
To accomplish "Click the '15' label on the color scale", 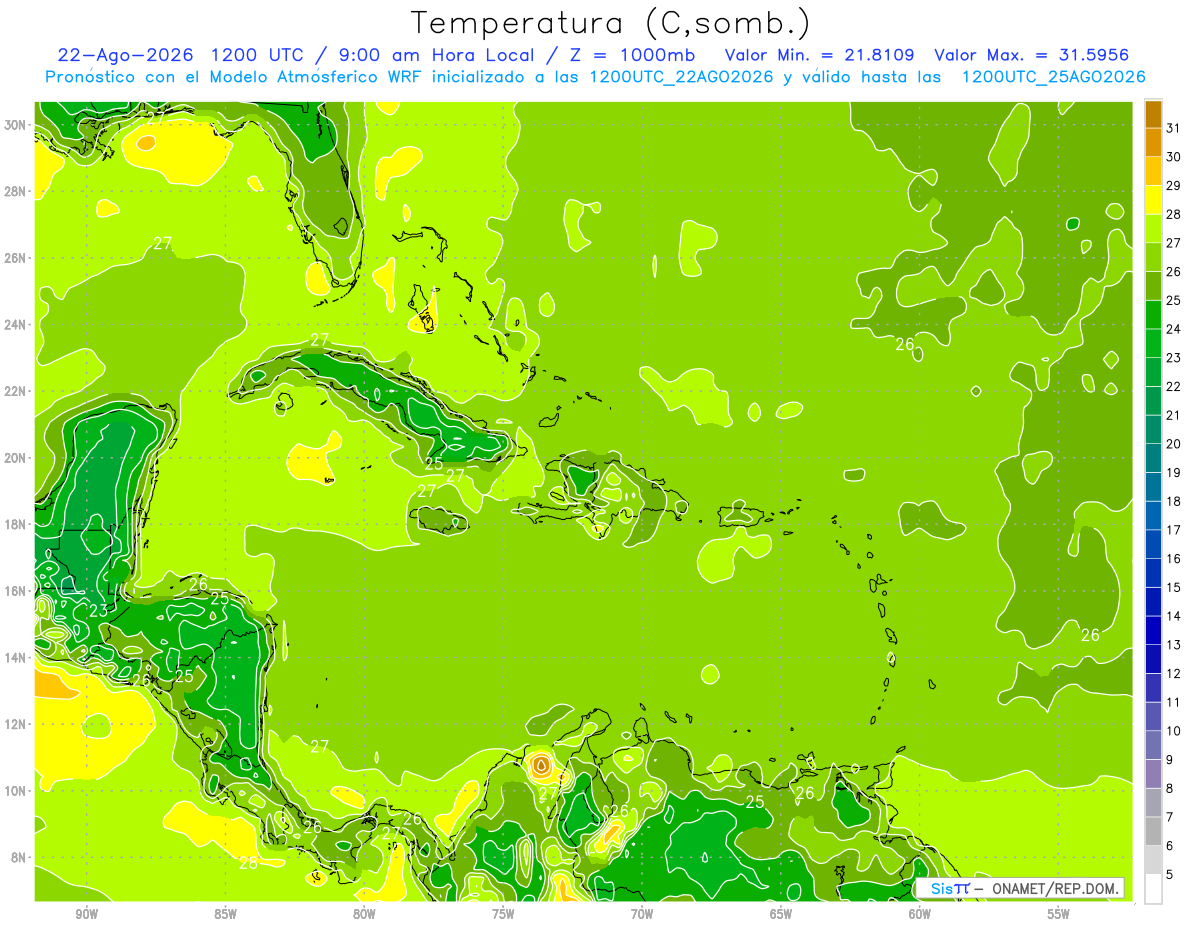I will [x=1174, y=587].
